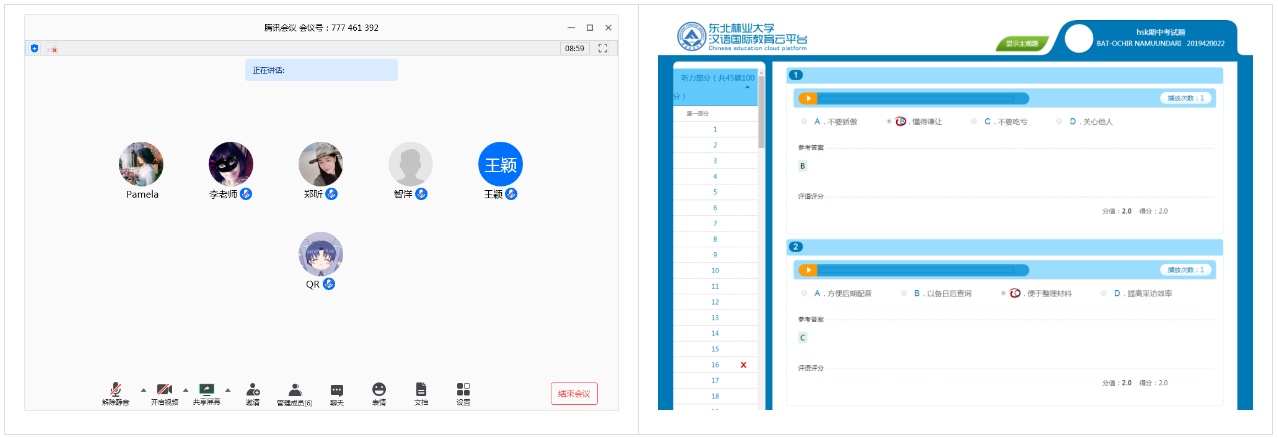Image resolution: width=1278 pixels, height=438 pixels.
Task: Turn on camera via 开启视频 icon
Action: [163, 391]
